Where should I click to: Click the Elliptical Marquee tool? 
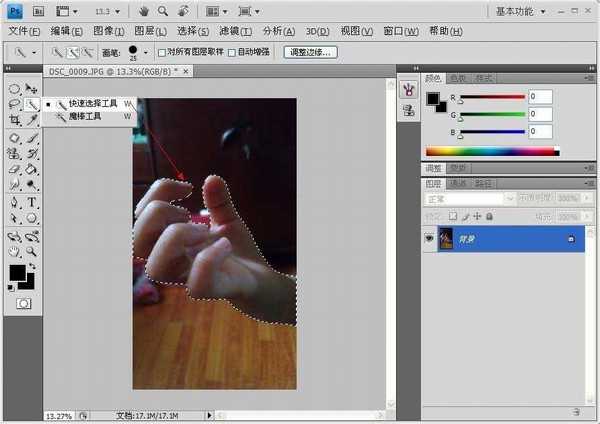pos(15,89)
